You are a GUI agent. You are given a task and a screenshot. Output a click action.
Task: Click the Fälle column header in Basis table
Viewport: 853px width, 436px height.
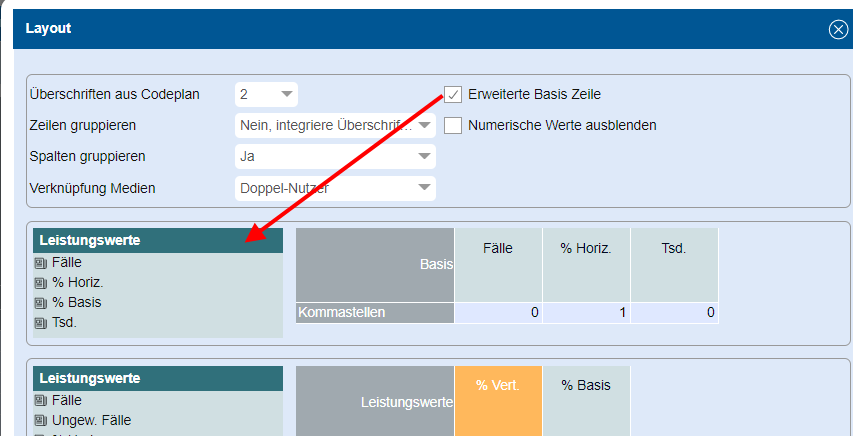[498, 249]
